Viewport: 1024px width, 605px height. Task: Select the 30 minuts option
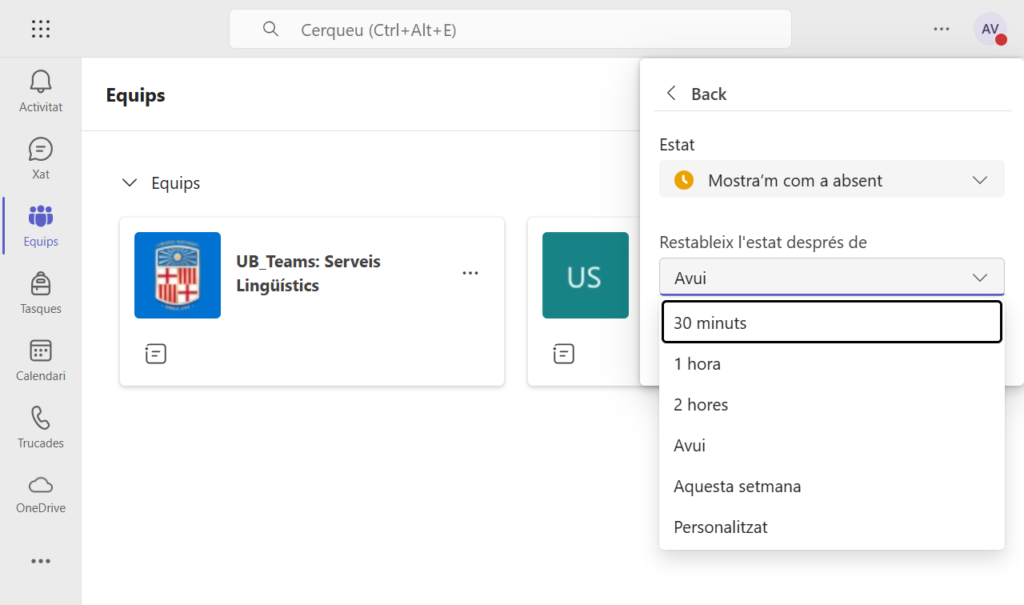[831, 323]
